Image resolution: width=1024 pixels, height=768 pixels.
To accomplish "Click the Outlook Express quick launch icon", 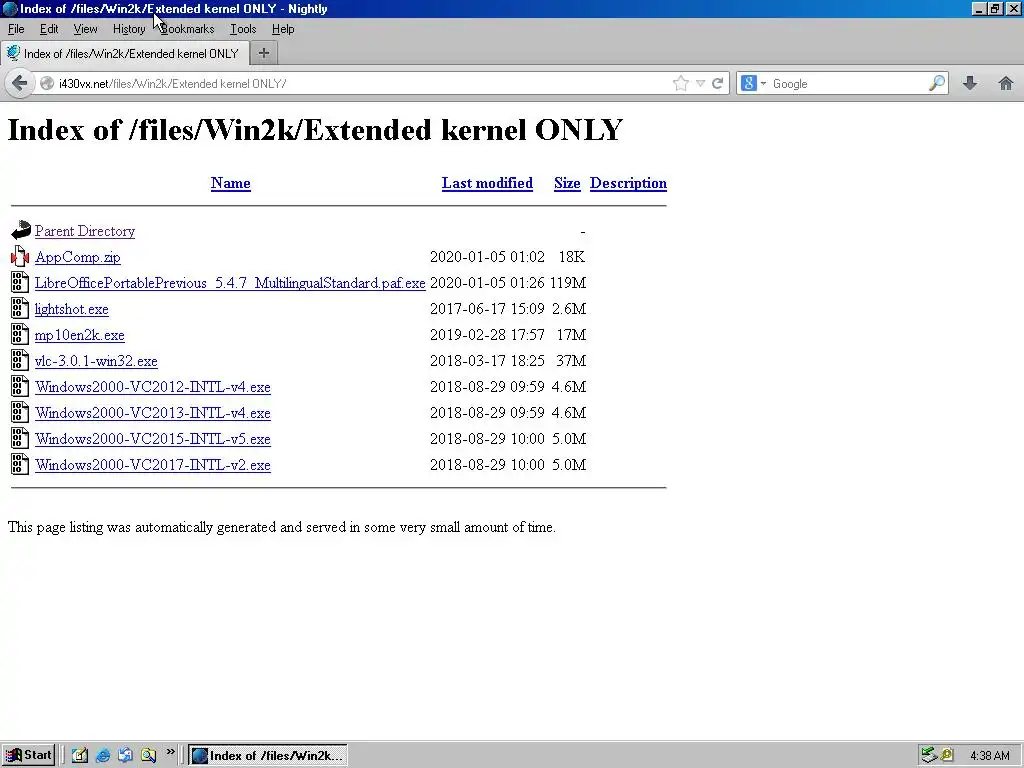I will [125, 756].
